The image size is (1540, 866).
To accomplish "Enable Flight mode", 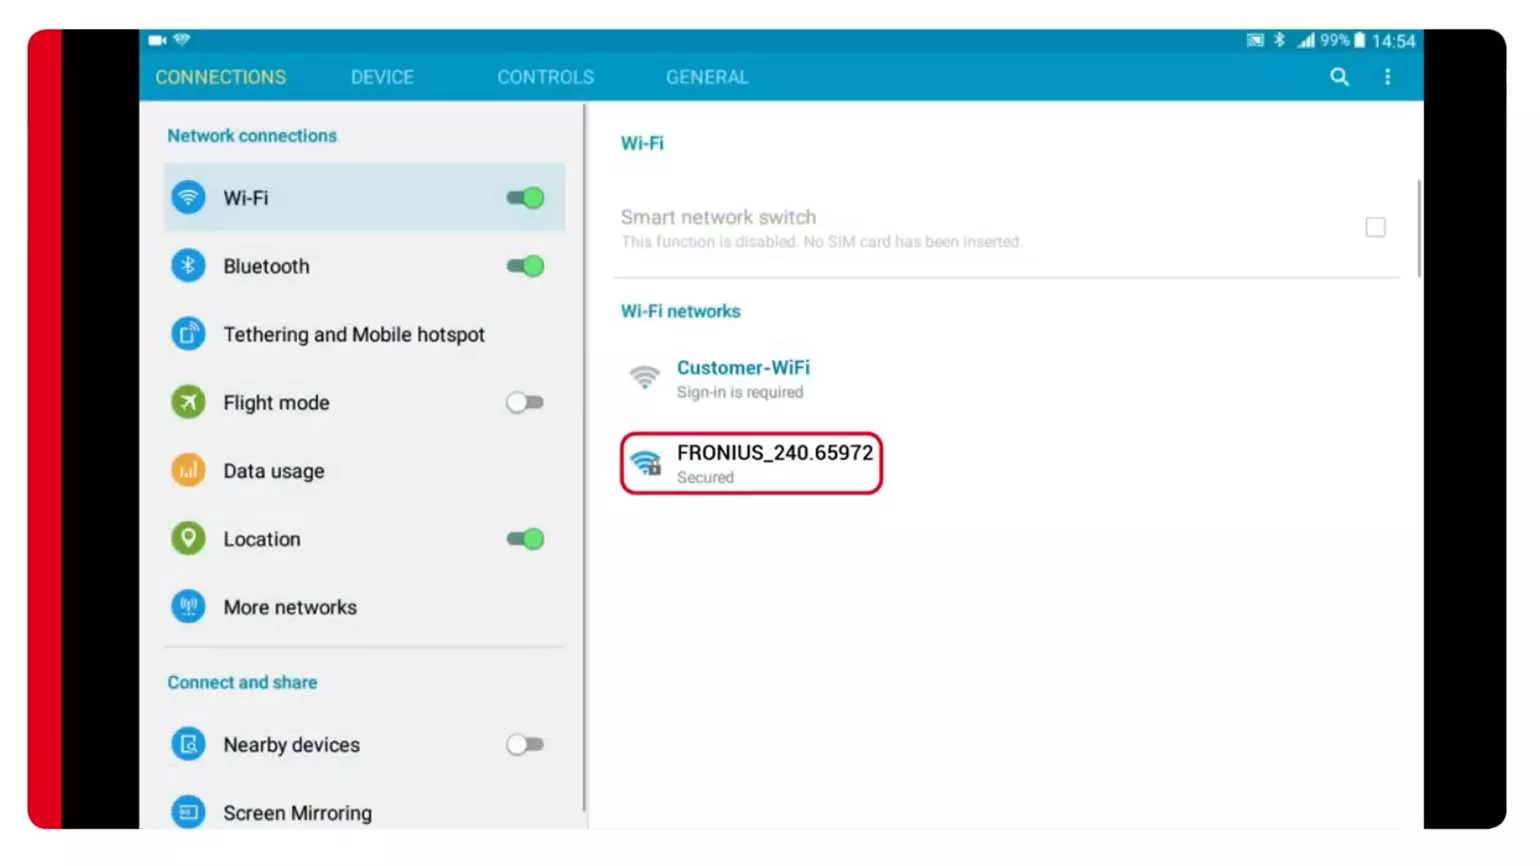I will (524, 402).
